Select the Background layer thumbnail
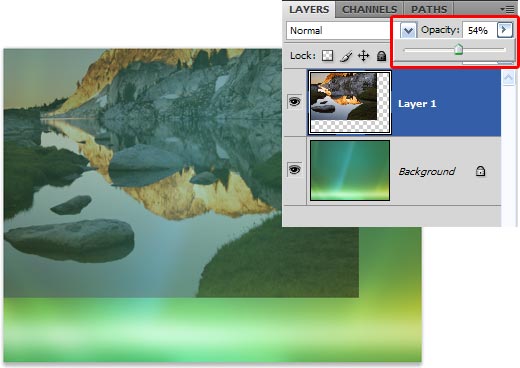The width and height of the screenshot is (520, 368). tap(350, 170)
